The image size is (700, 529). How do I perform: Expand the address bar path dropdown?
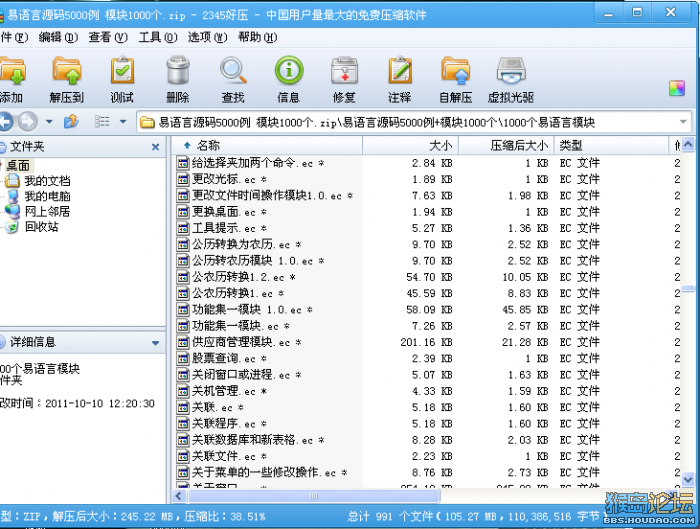click(x=683, y=122)
